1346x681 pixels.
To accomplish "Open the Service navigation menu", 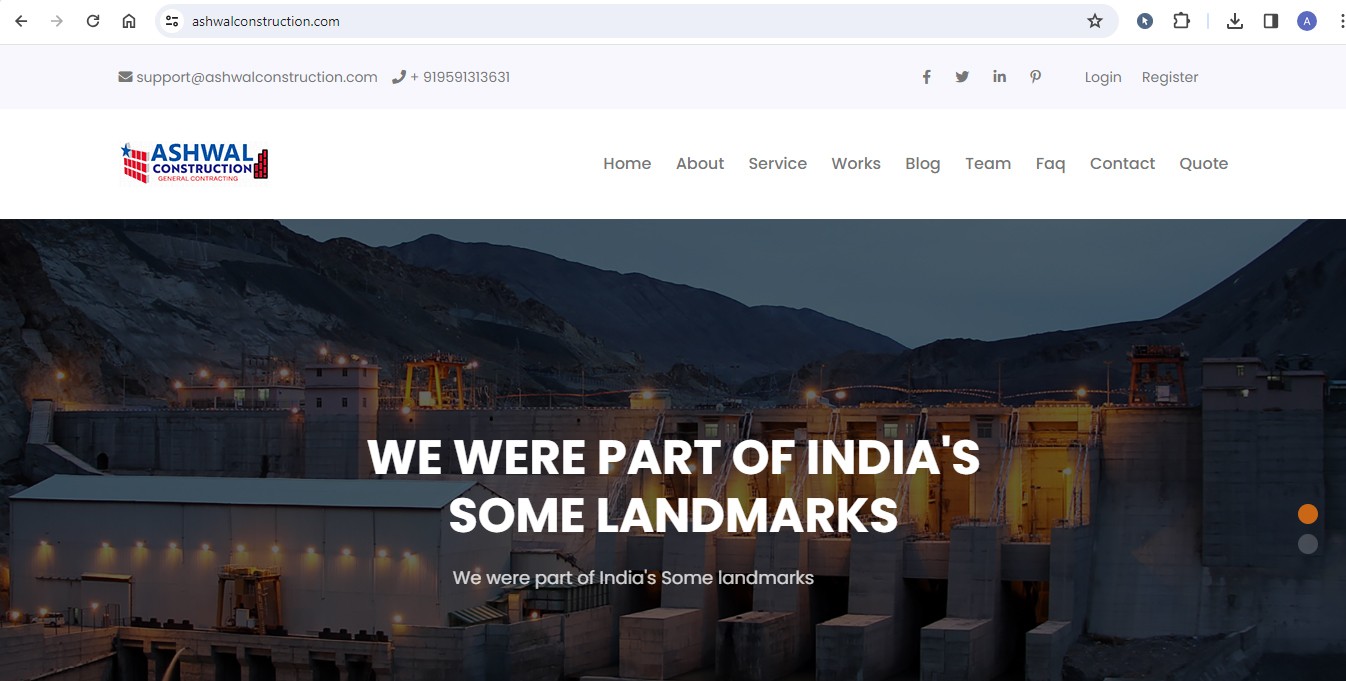I will [777, 164].
